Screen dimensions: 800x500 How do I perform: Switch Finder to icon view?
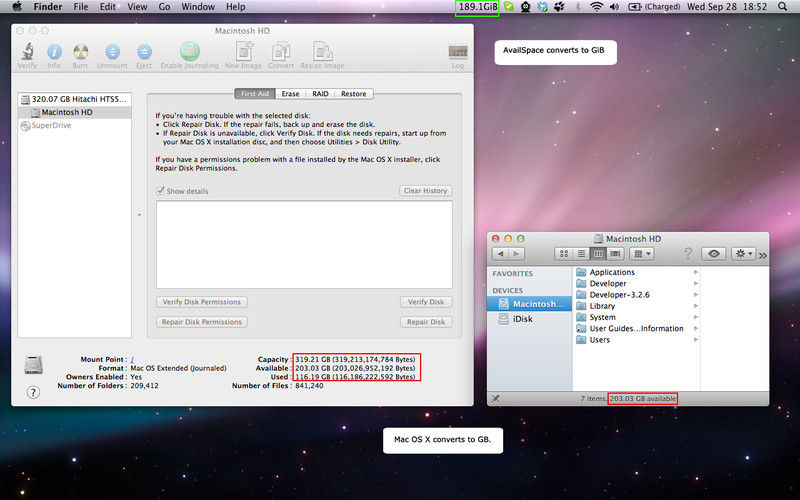point(564,254)
